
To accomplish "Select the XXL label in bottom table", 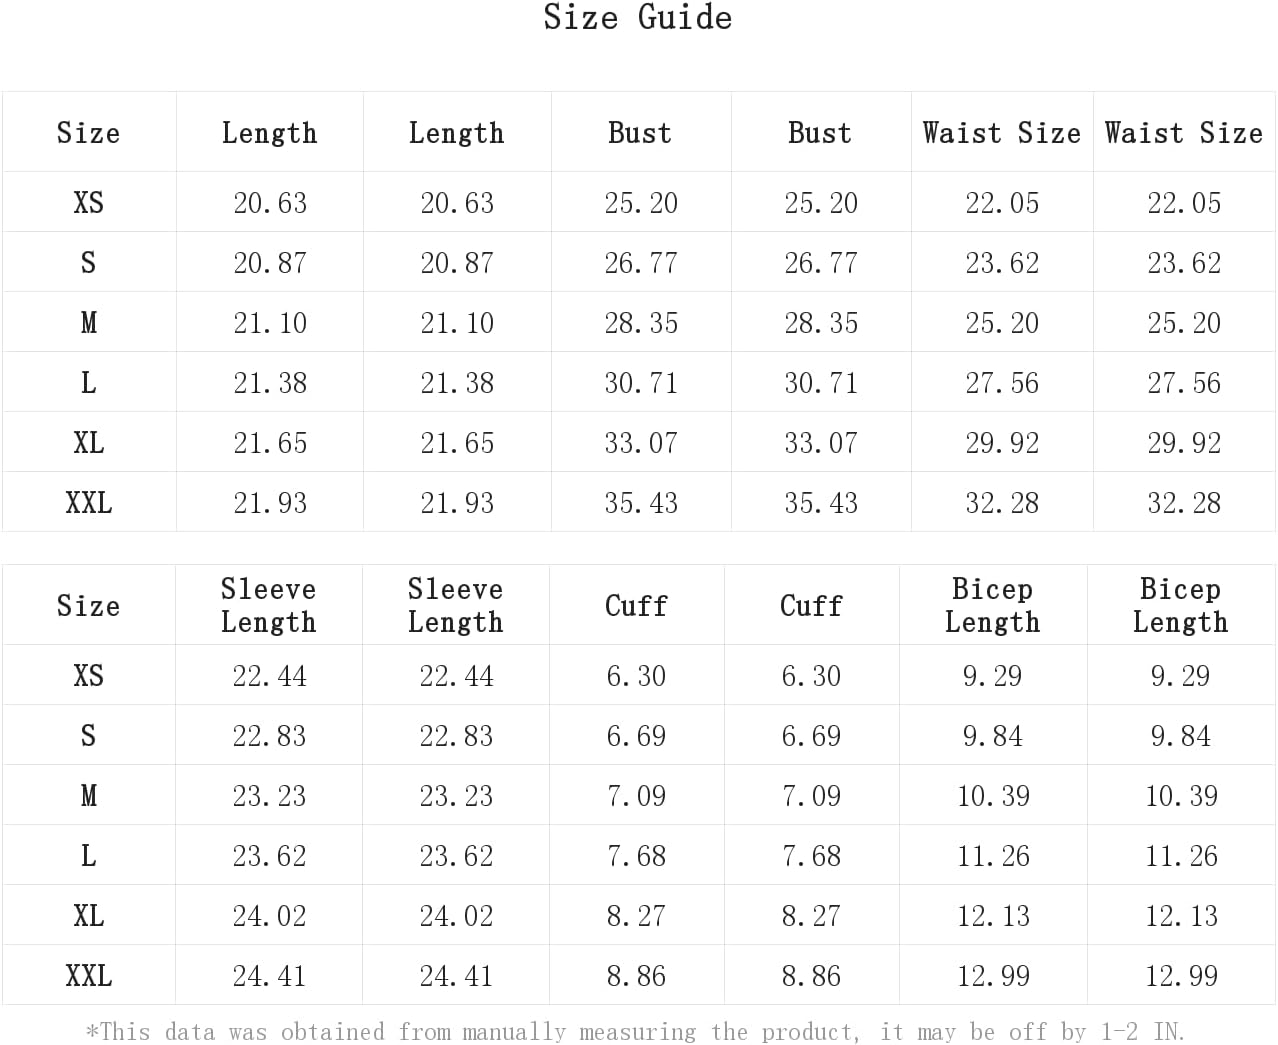I will [89, 976].
